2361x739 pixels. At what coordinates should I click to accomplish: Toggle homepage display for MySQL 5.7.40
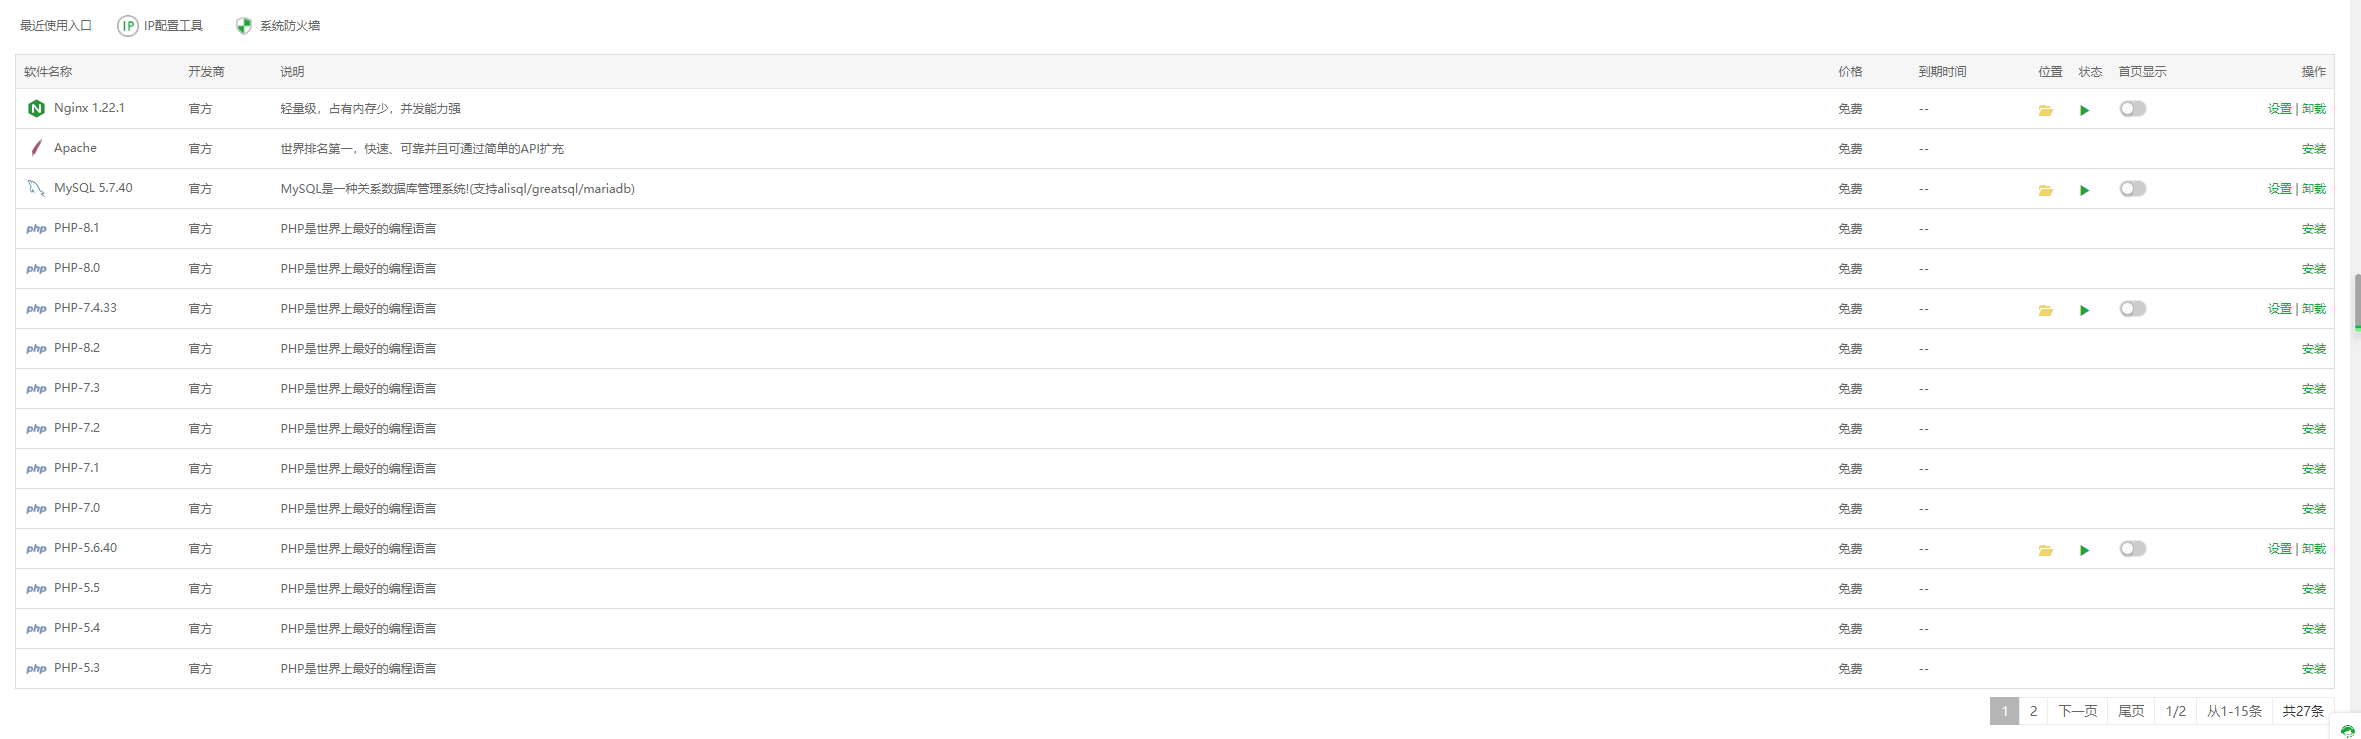[2132, 189]
